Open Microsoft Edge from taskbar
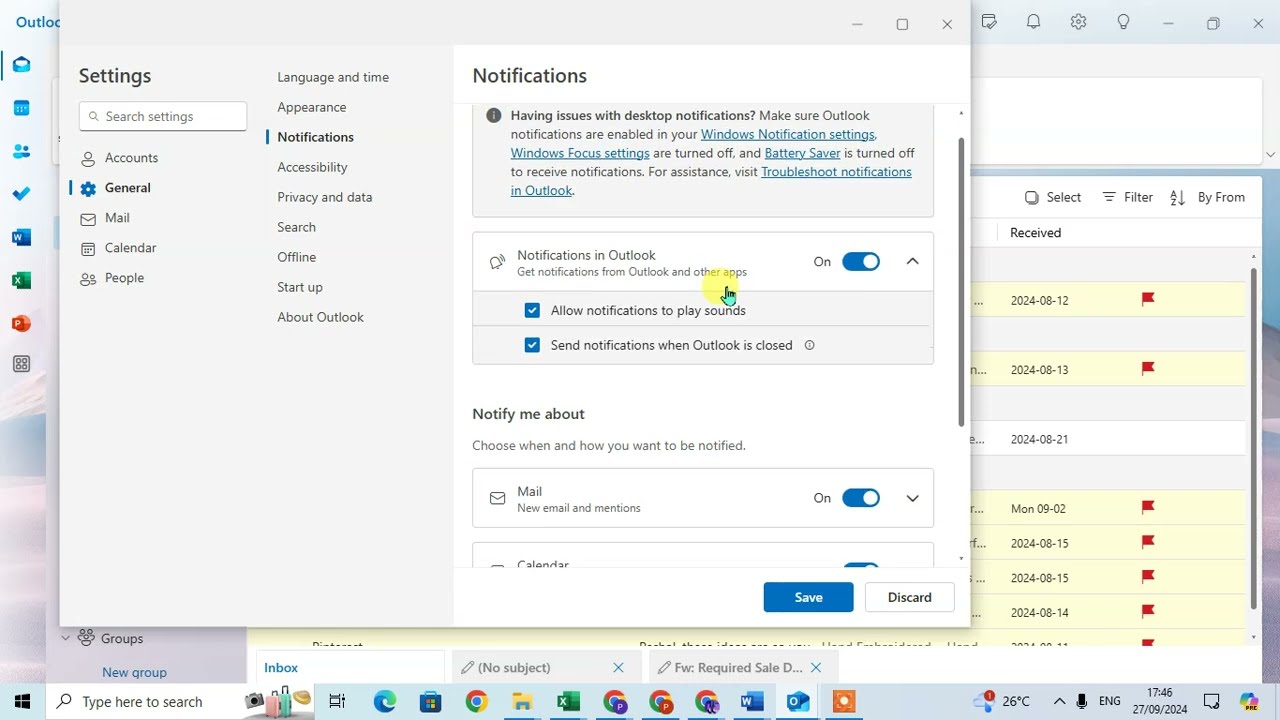This screenshot has width=1280, height=720. (x=385, y=702)
